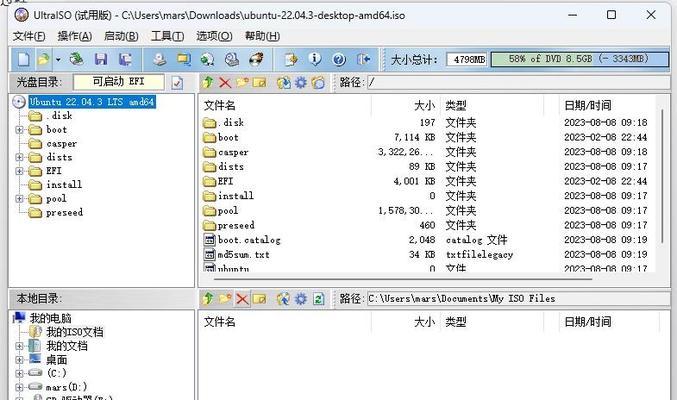Click the Up-level arrow in the image pane
677x400 pixels.
pos(208,82)
